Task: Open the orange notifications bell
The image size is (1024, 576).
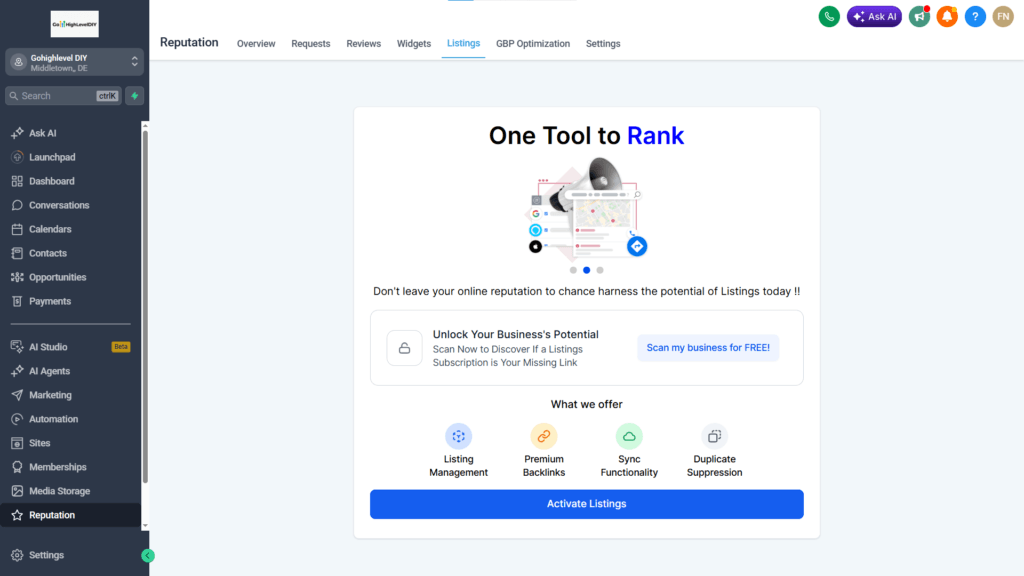Action: point(947,16)
